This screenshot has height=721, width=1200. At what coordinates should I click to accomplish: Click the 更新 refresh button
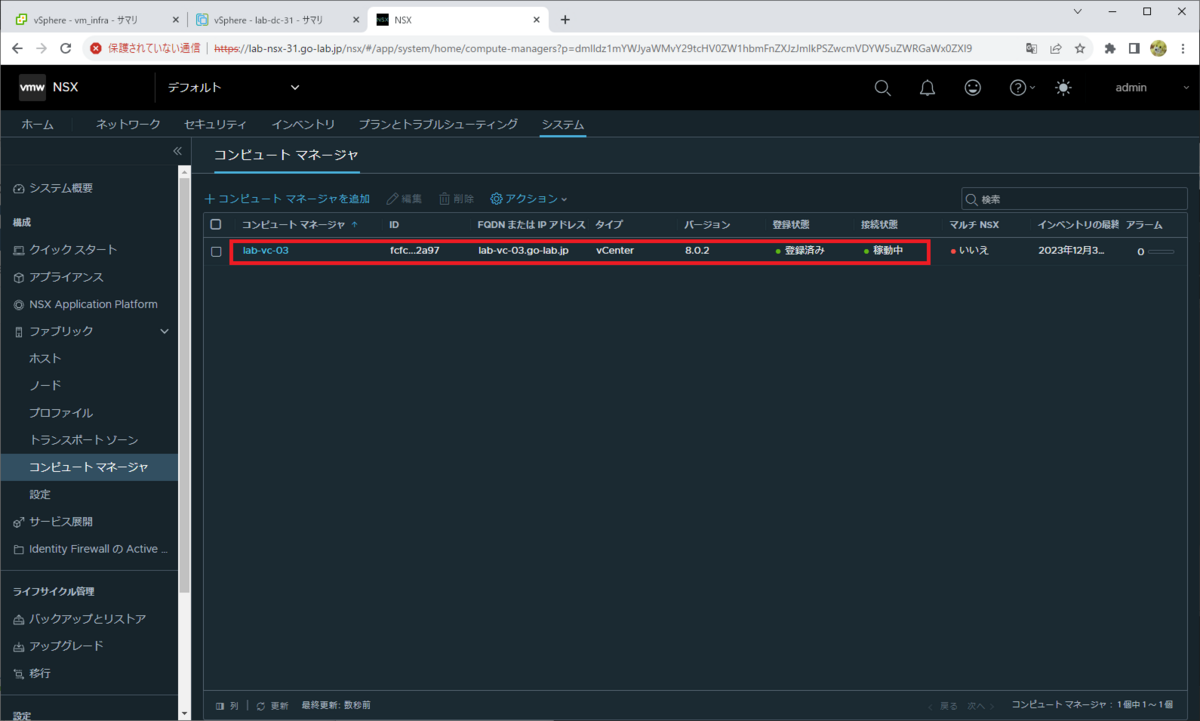[272, 705]
